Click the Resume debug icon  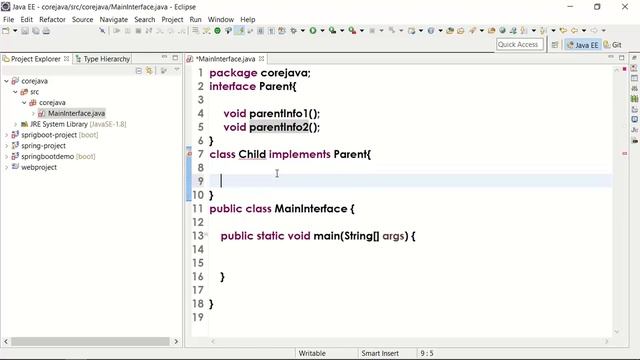click(x=117, y=31)
